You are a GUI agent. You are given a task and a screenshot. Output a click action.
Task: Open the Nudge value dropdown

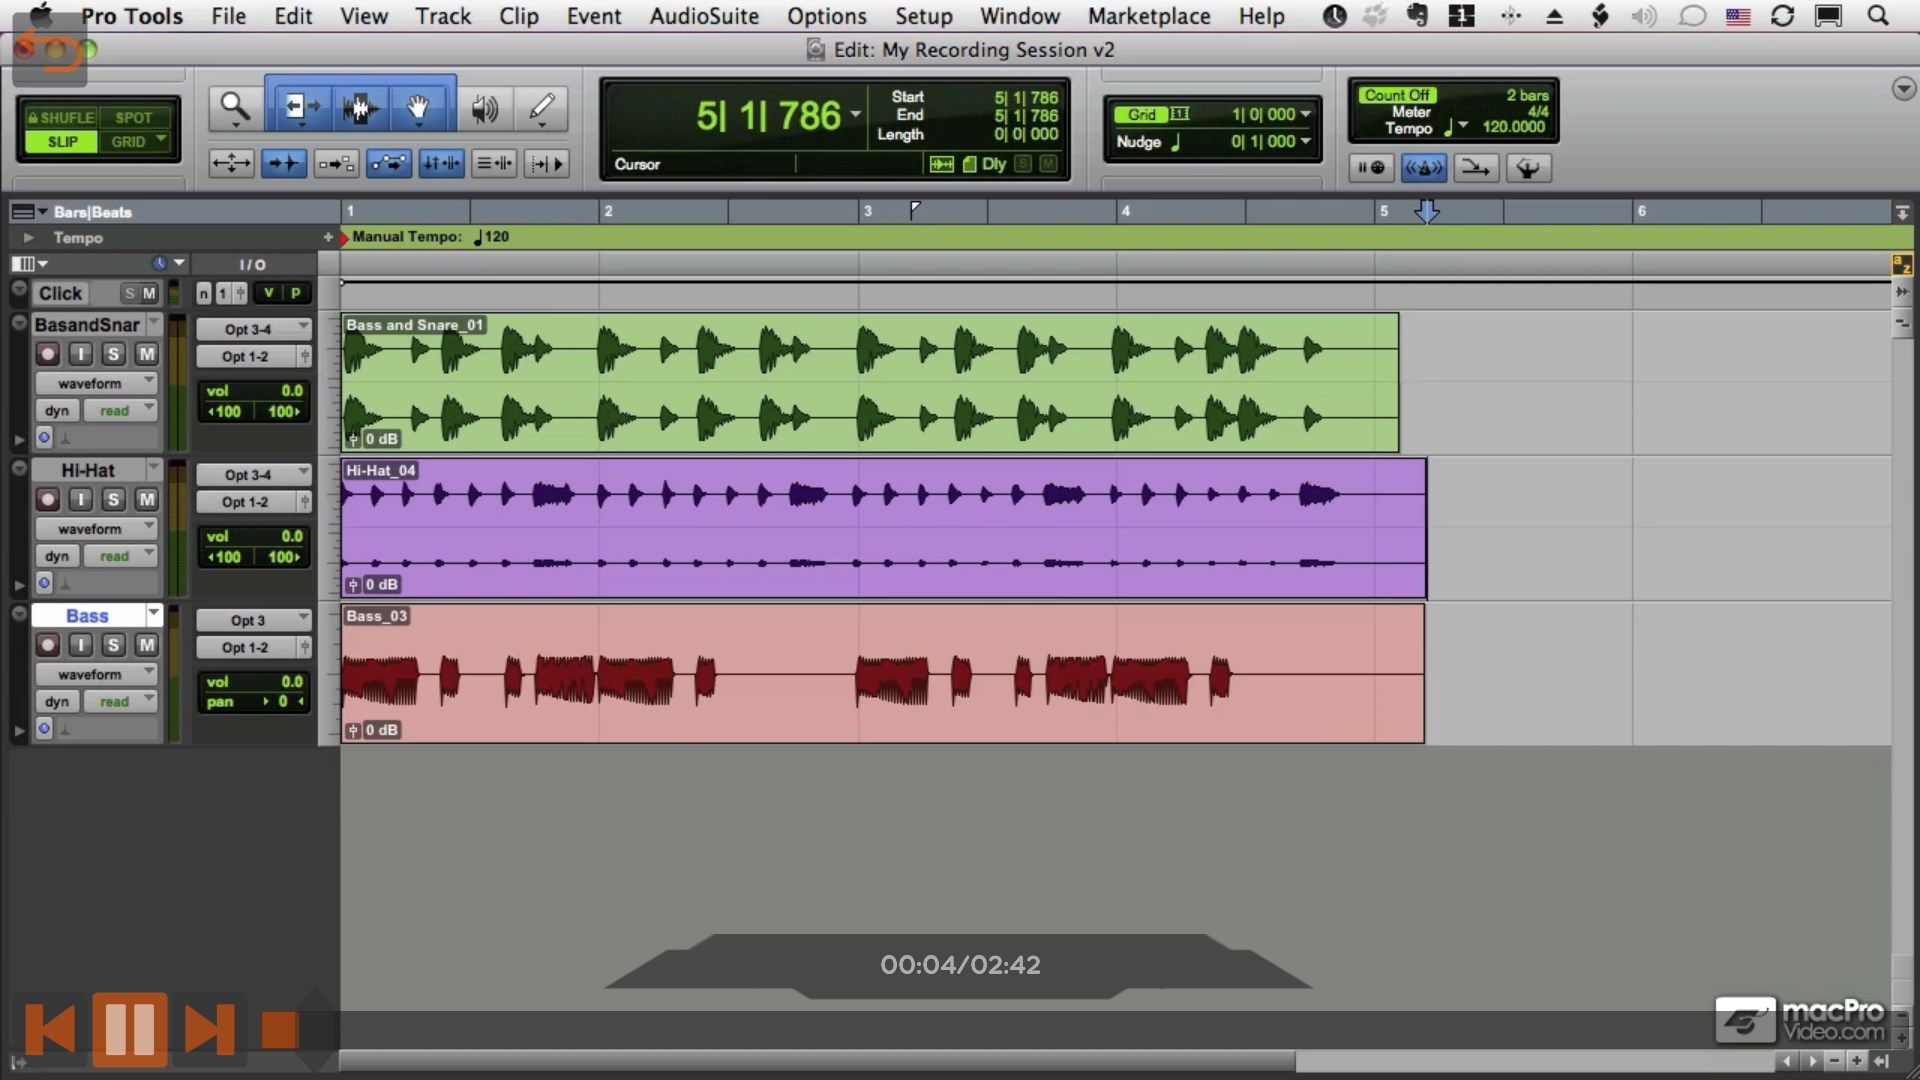click(x=1305, y=141)
